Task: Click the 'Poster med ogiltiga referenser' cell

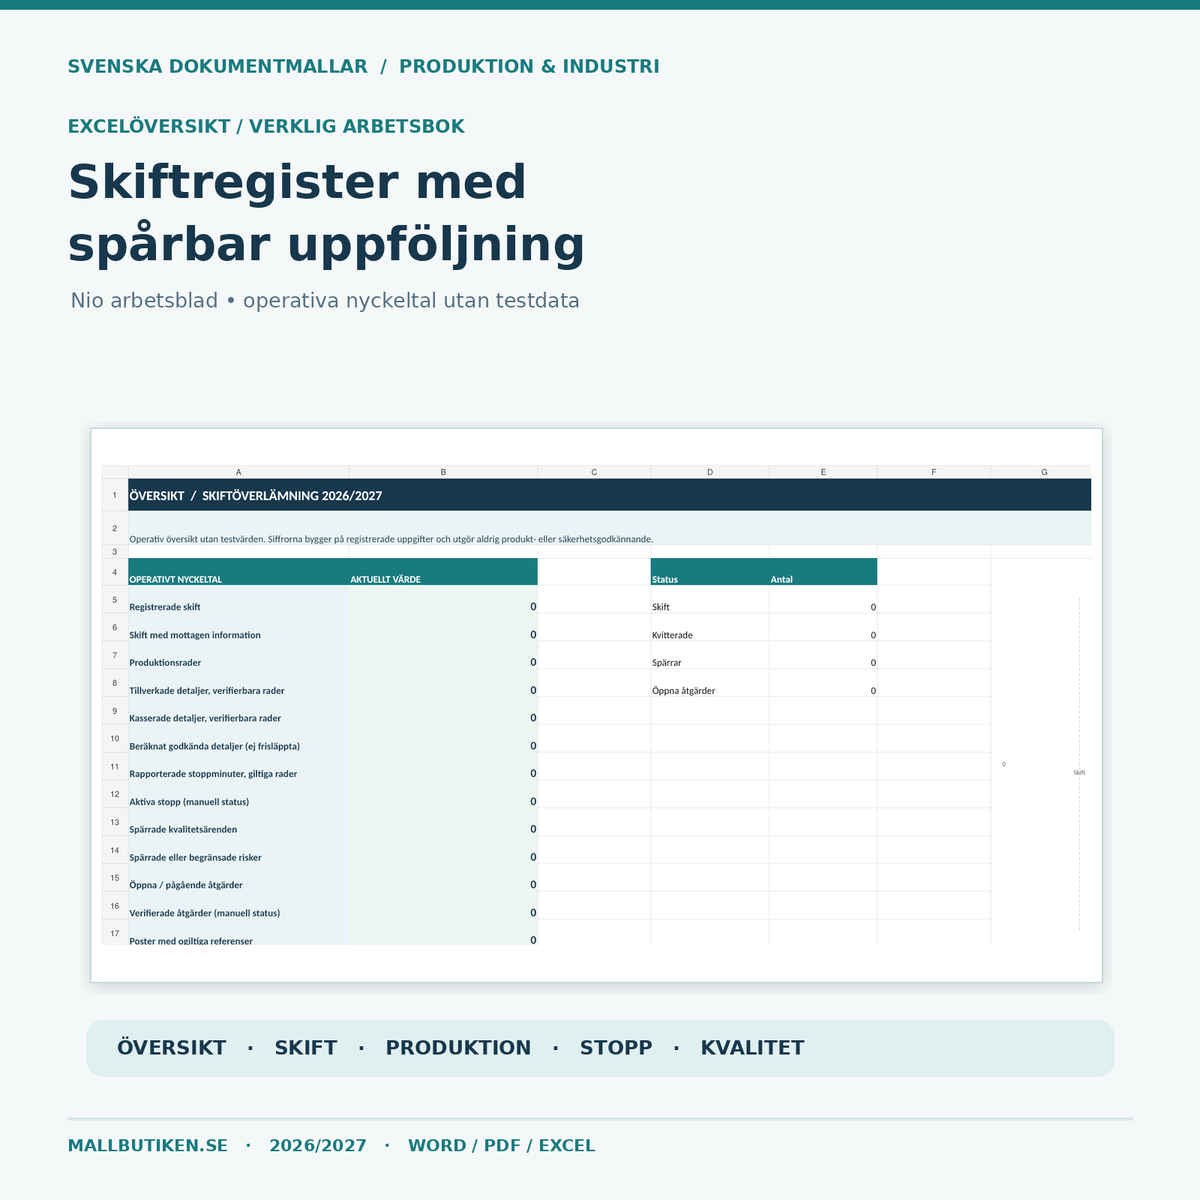Action: tap(239, 933)
